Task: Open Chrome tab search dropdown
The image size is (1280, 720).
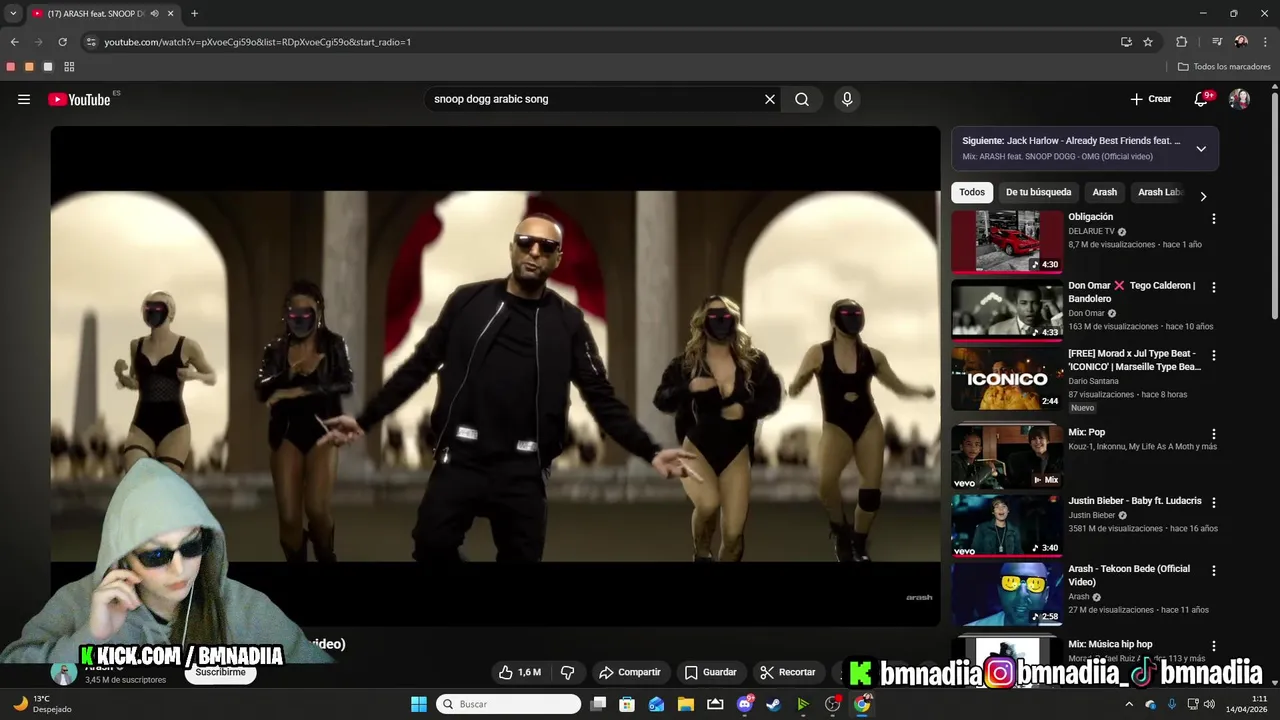Action: [x=13, y=13]
